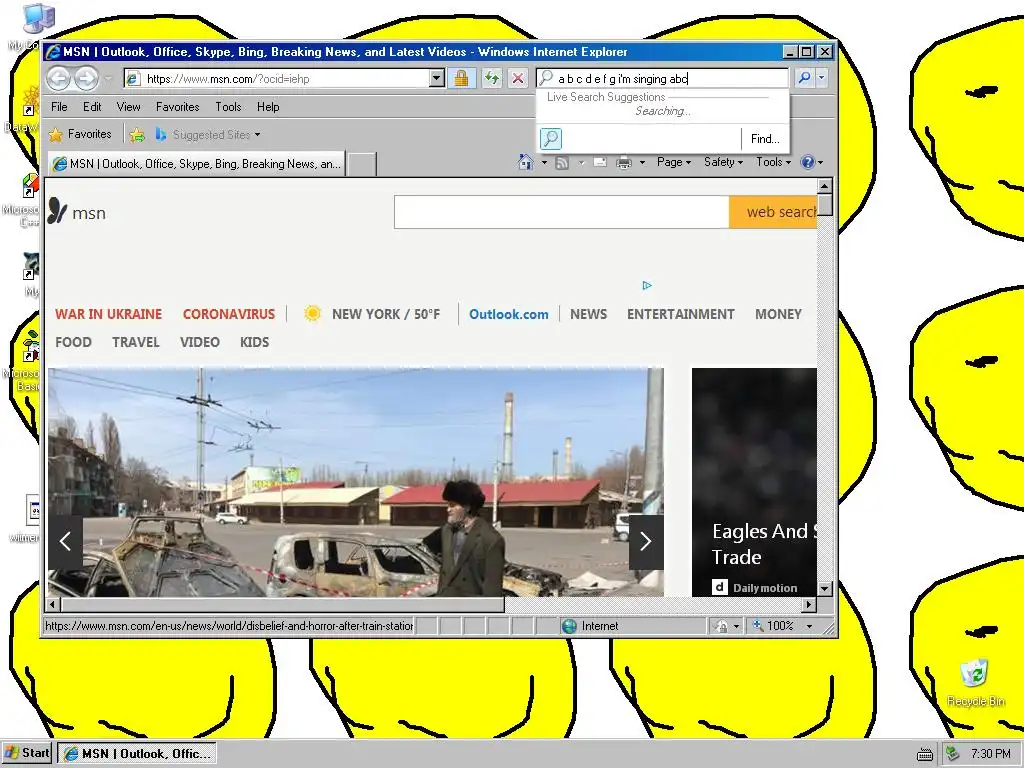Viewport: 1024px width, 768px height.
Task: Click the Read Mail envelope icon
Action: [x=600, y=162]
